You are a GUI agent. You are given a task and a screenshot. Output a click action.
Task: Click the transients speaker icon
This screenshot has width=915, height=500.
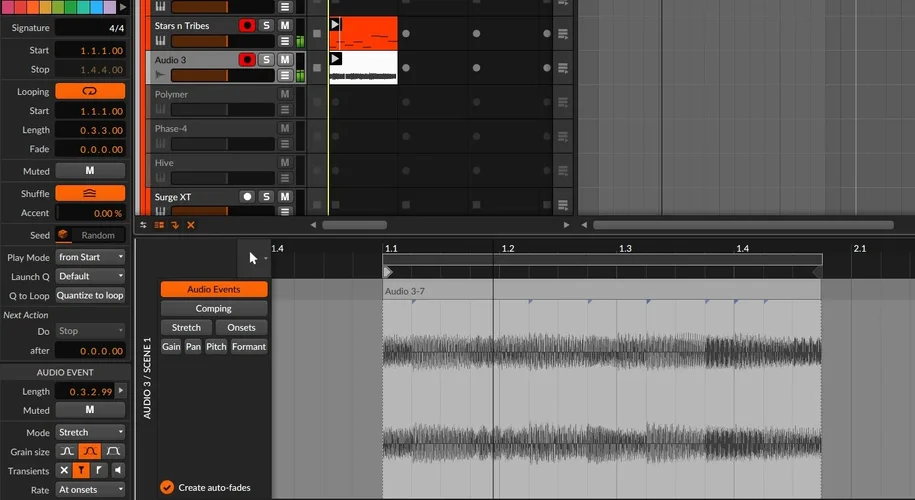point(118,471)
